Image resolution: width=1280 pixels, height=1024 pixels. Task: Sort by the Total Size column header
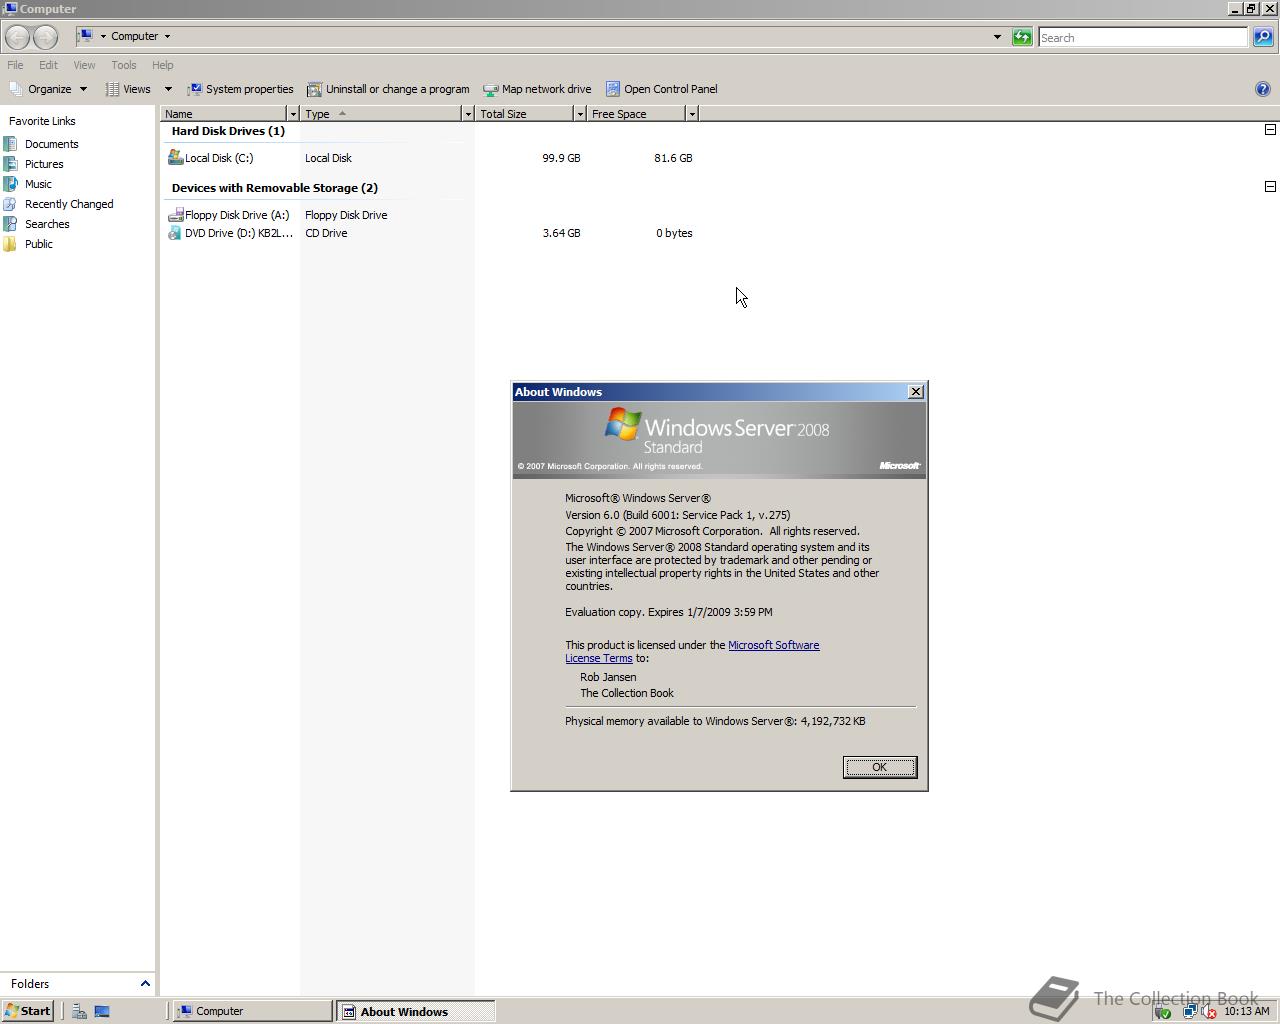coord(524,114)
